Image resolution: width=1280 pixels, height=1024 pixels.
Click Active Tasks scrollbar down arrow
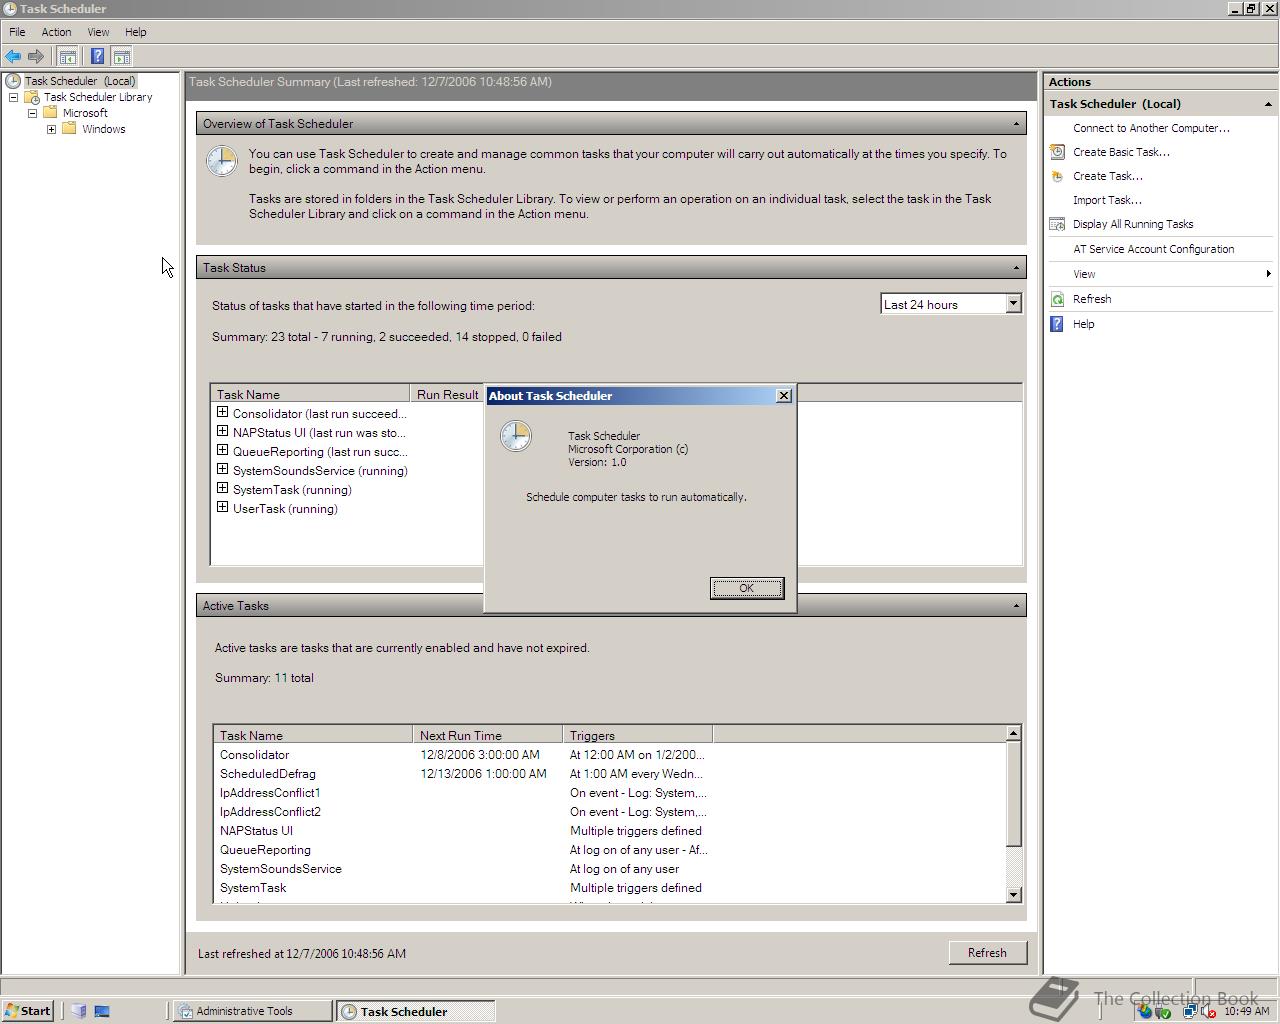click(x=1013, y=895)
